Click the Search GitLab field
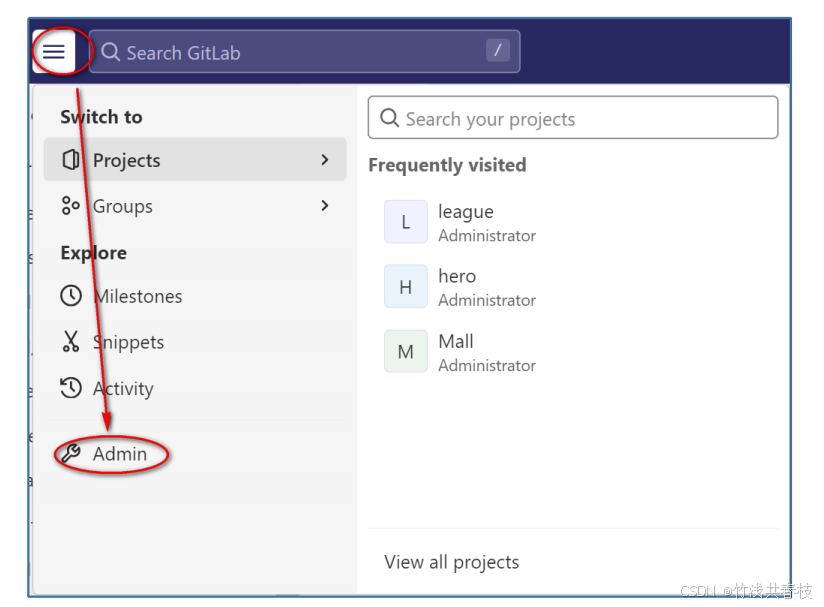The width and height of the screenshot is (824, 607). [305, 52]
